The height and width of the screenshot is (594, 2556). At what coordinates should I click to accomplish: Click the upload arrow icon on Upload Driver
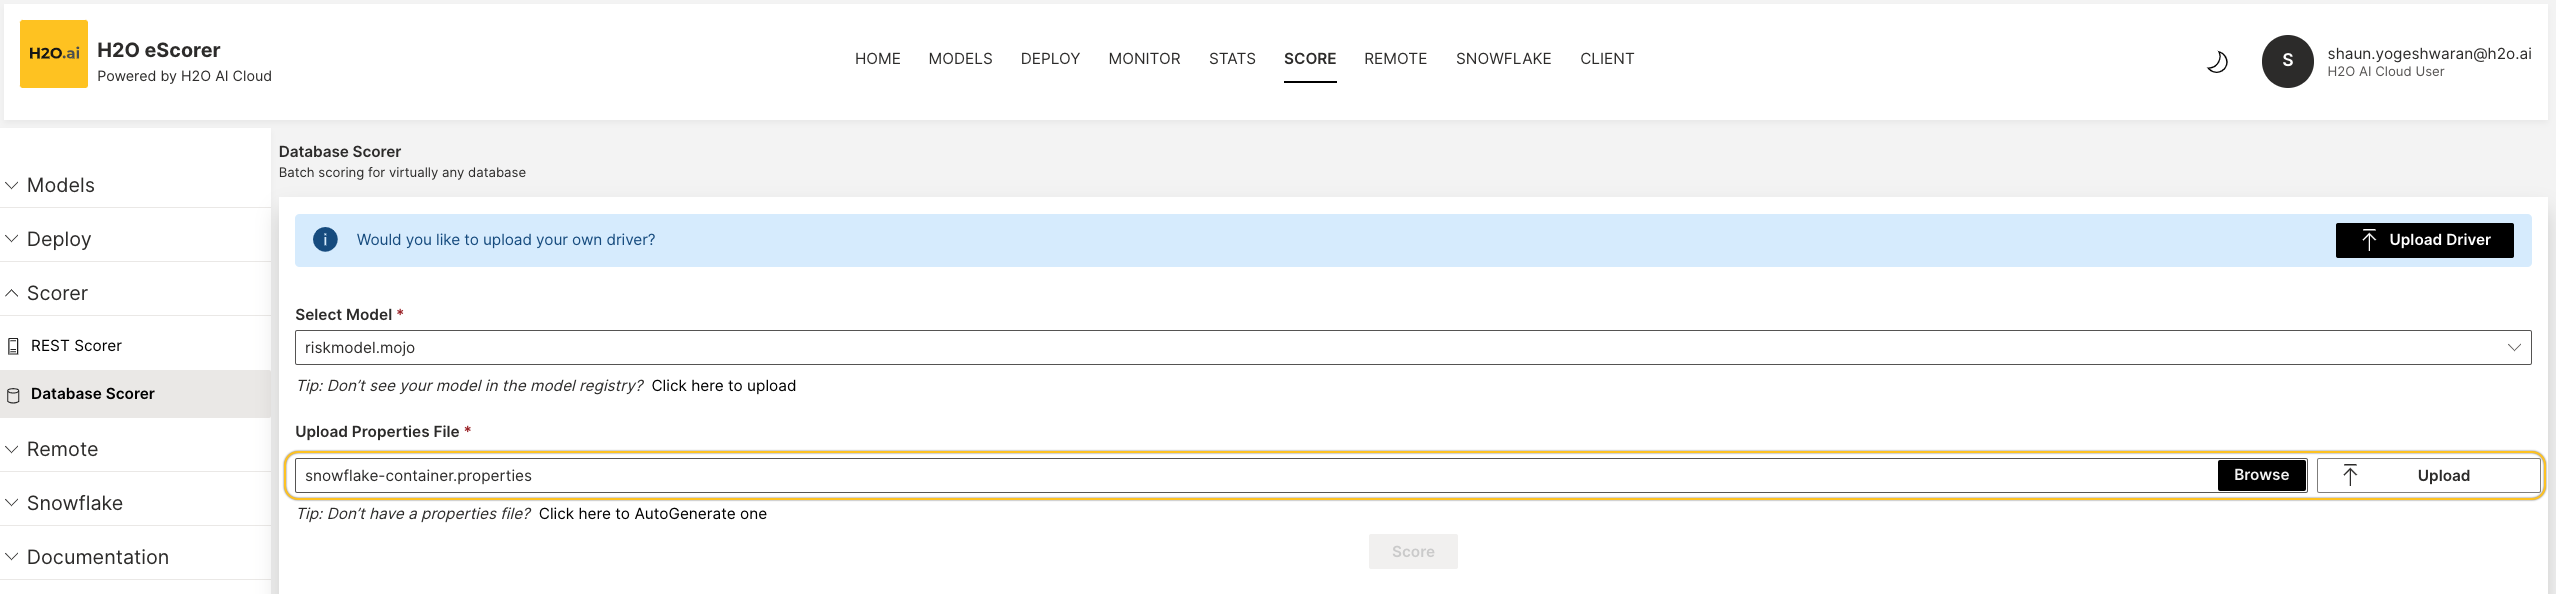(x=2369, y=240)
